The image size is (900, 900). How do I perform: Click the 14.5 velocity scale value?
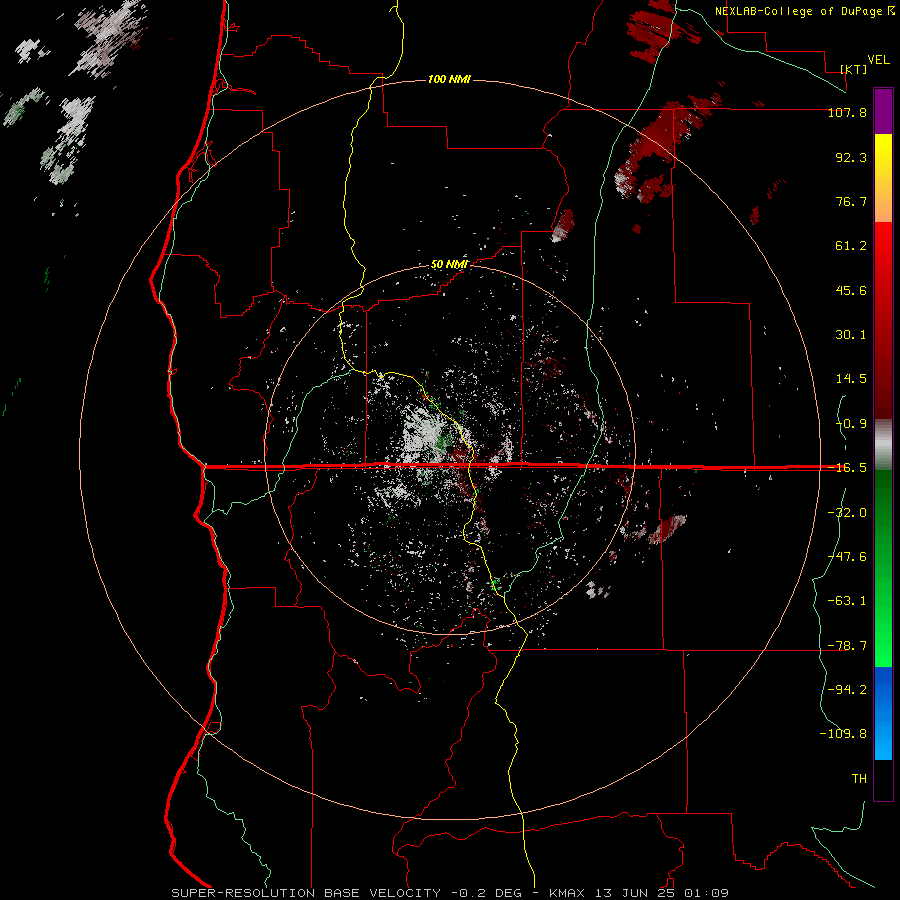pyautogui.click(x=851, y=379)
